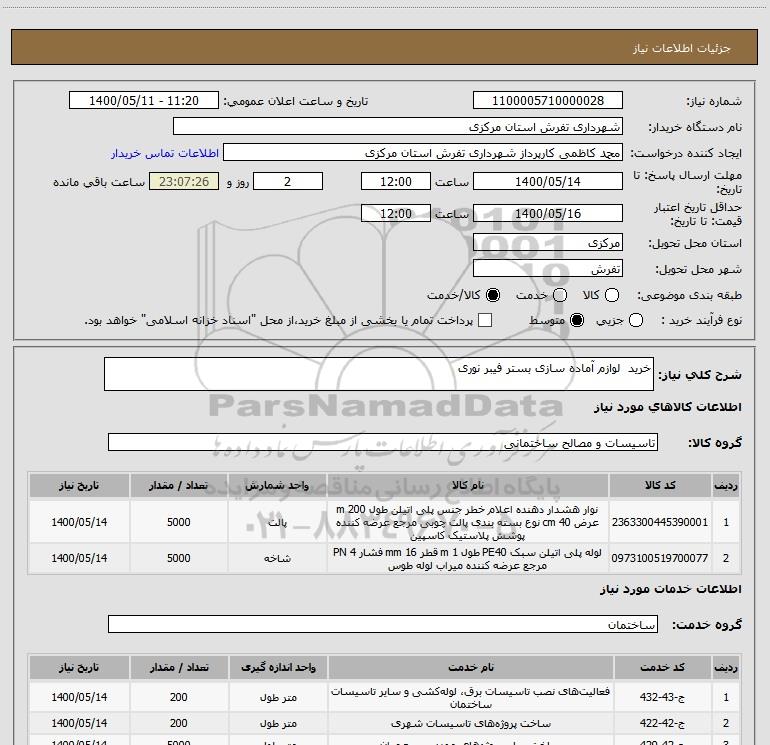Click the اطلاعات کالاهای مورد نیاز section heading

click(x=667, y=407)
